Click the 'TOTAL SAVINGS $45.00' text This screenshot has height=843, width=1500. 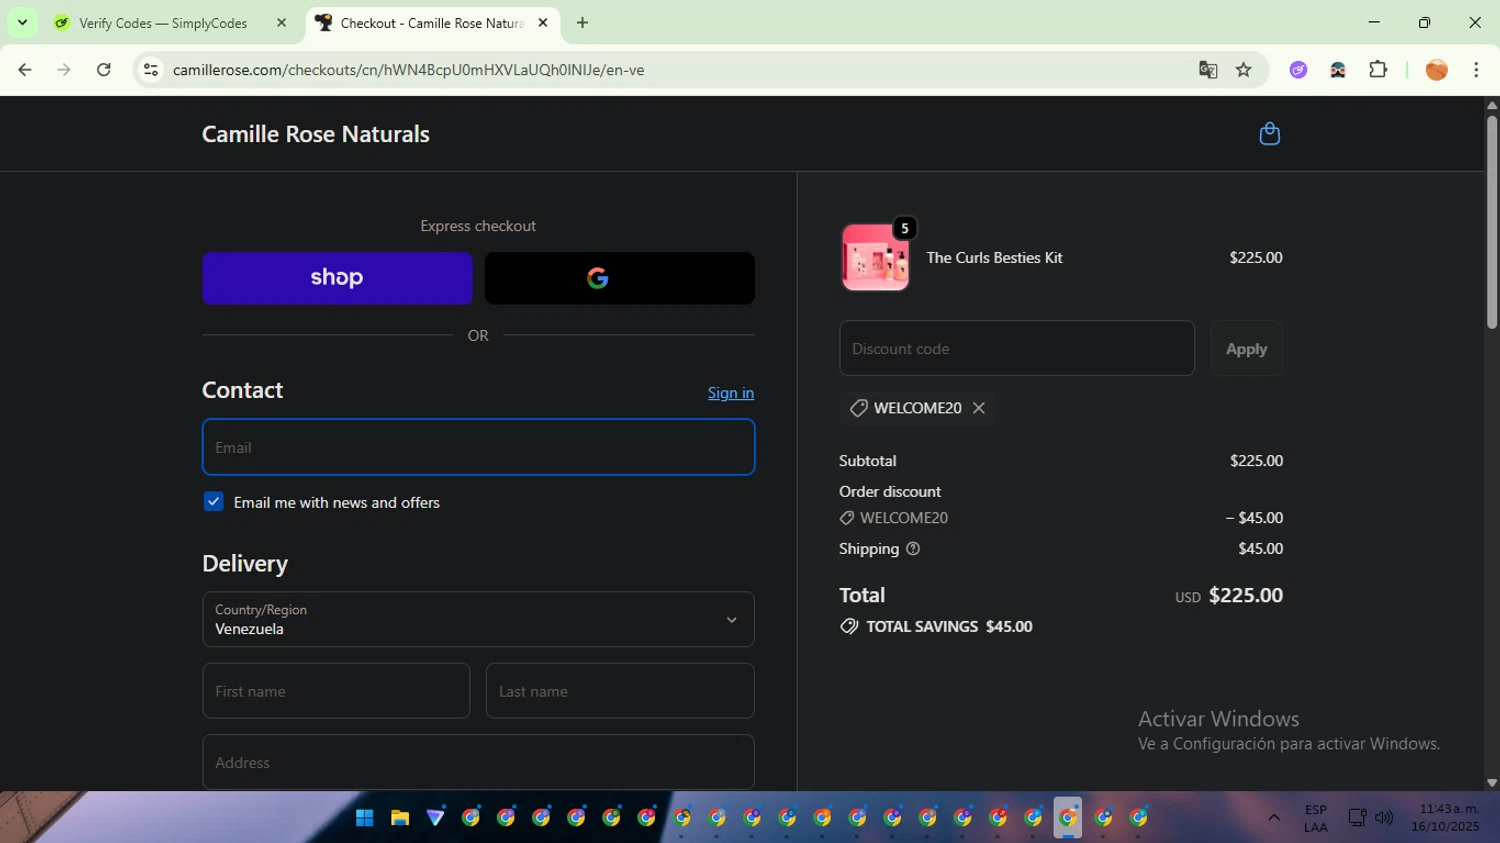949,627
